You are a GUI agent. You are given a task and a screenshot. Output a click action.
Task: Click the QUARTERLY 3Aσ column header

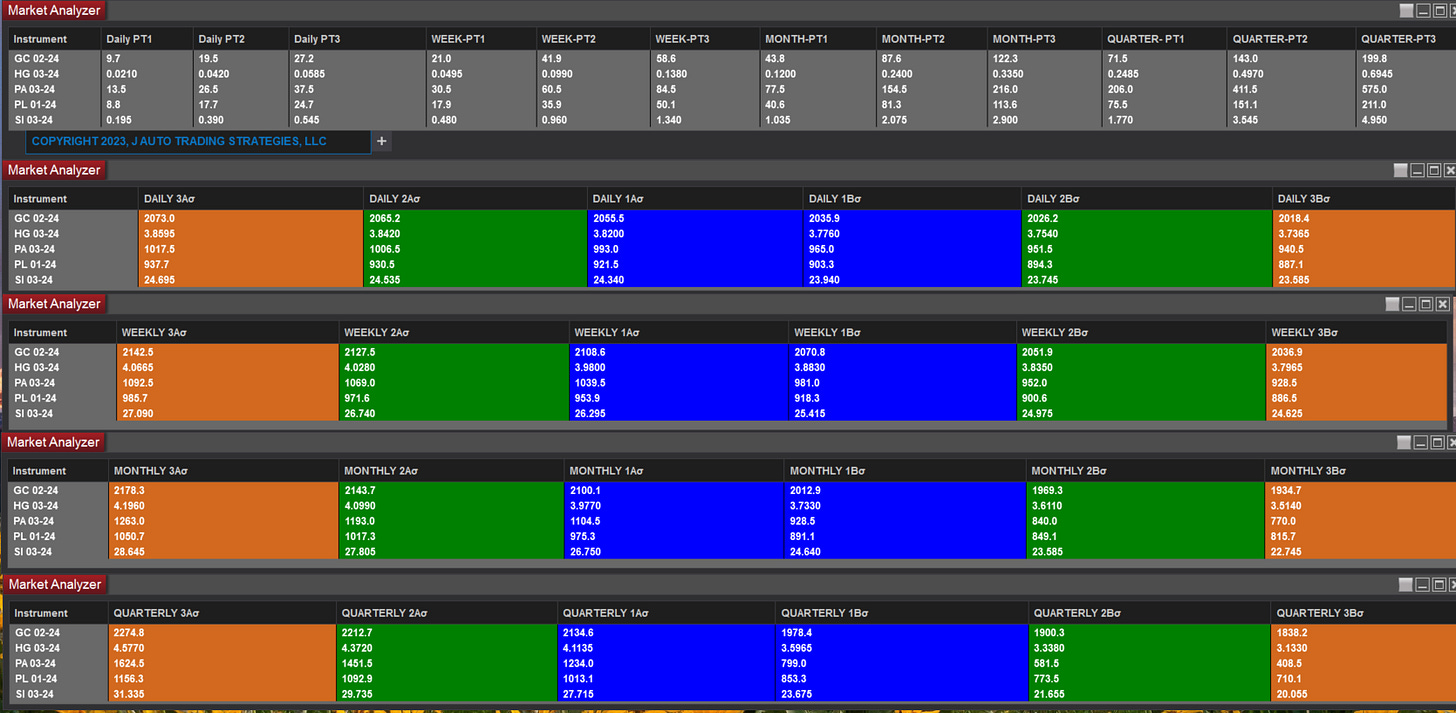(221, 613)
